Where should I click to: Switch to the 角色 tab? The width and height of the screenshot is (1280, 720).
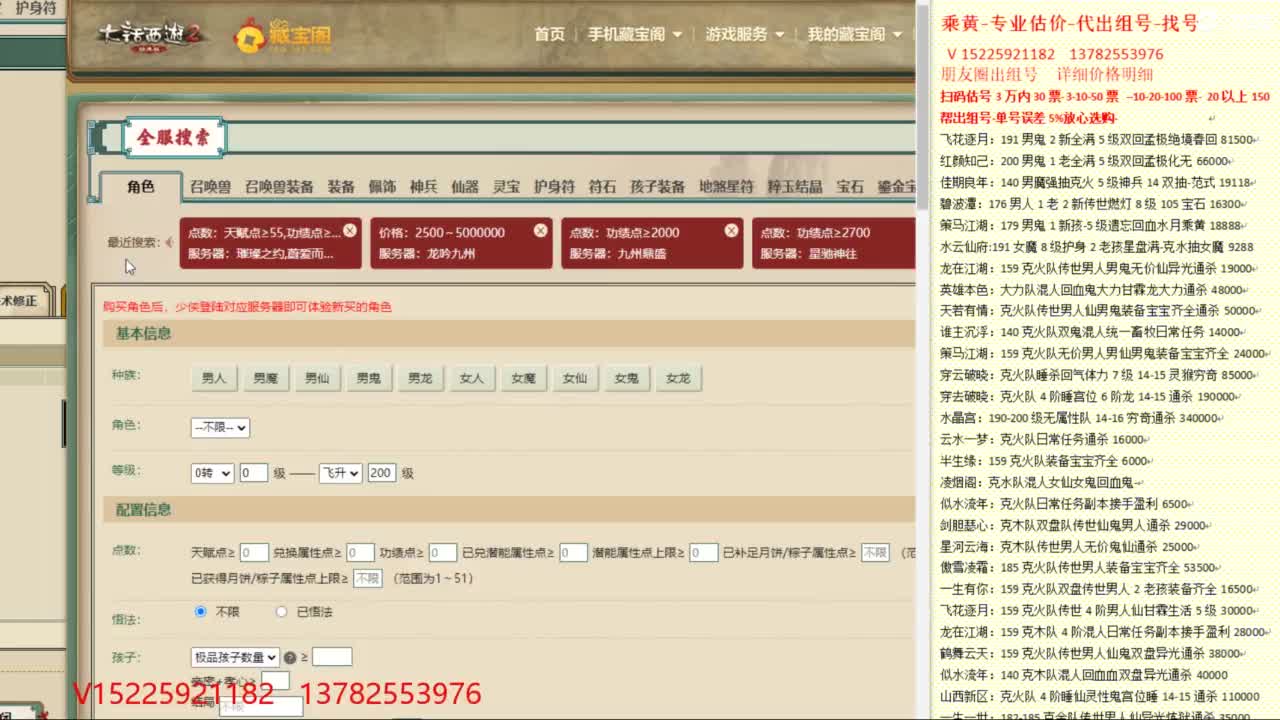pos(141,187)
